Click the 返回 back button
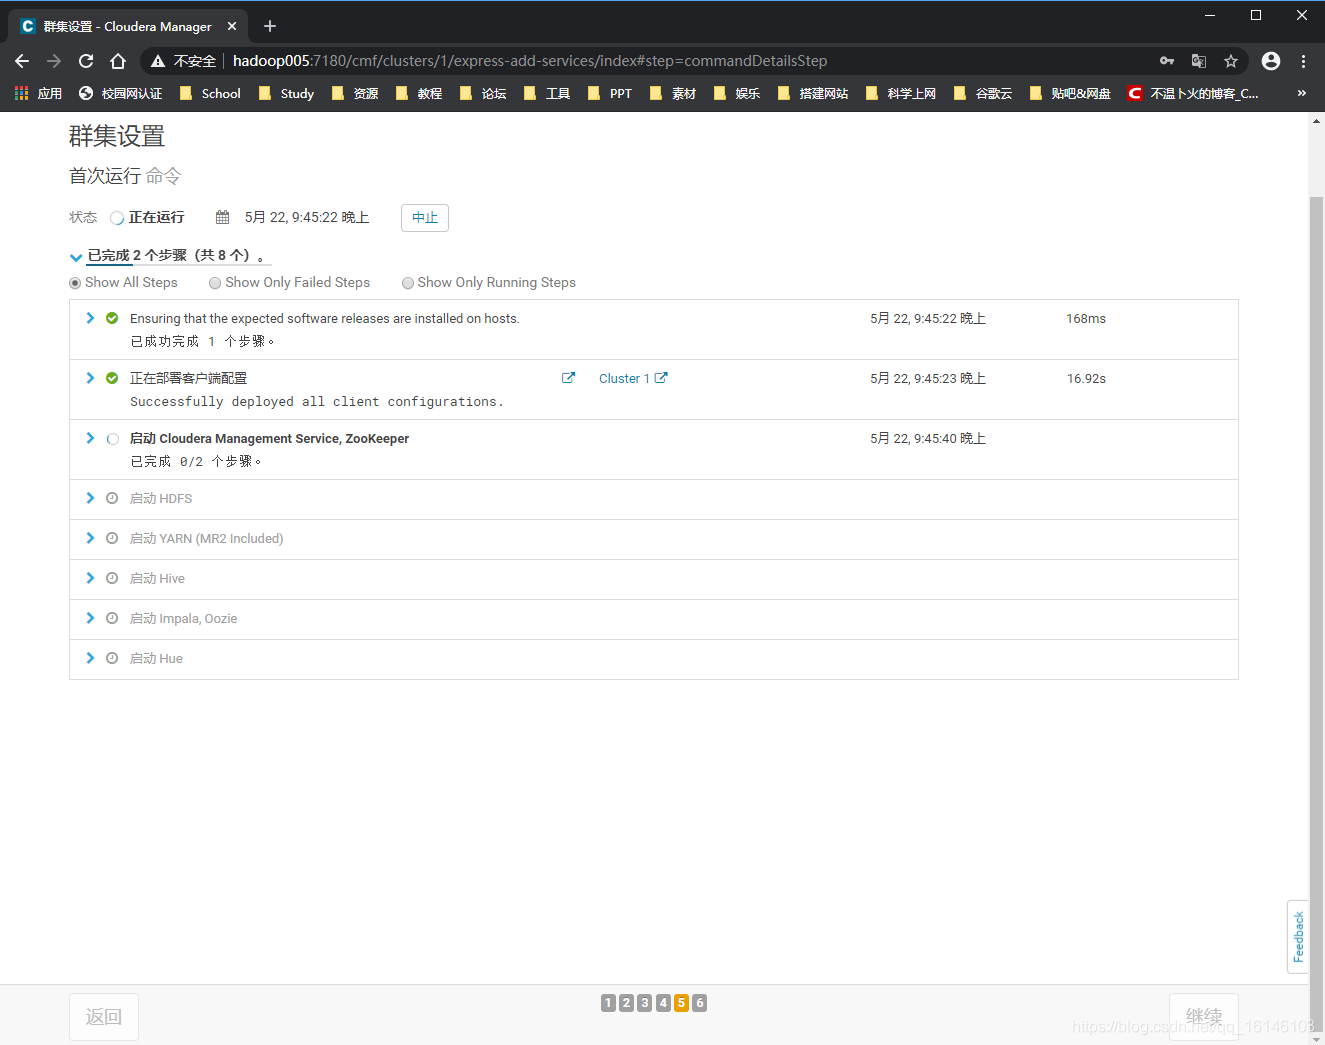Viewport: 1325px width, 1045px height. pos(104,1017)
